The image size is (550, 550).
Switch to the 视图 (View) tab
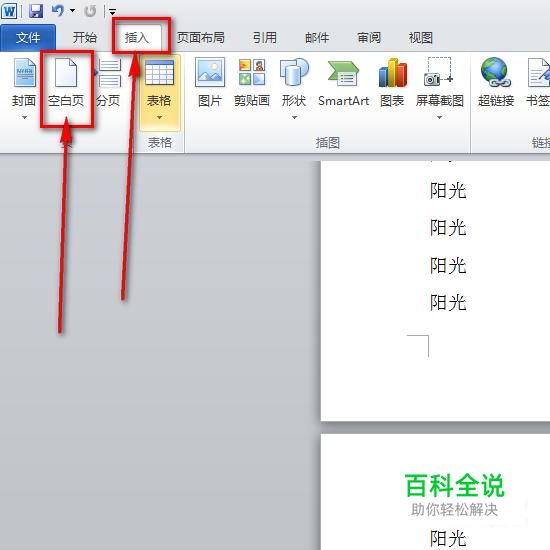pos(421,38)
